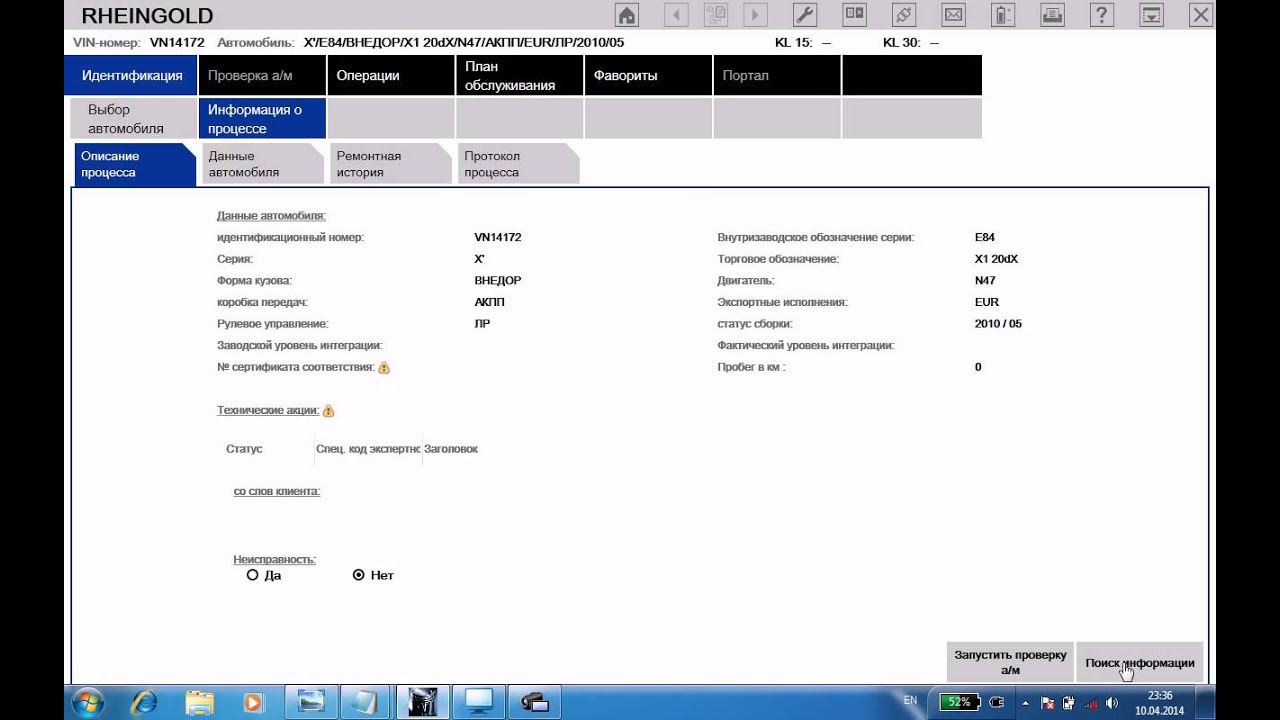Open the Проверка а/м tab
Screen dimensions: 1280x720
262,75
